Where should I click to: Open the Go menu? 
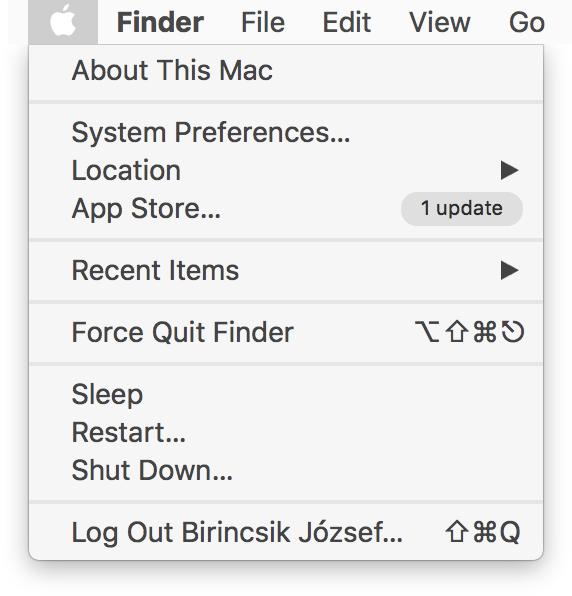527,22
